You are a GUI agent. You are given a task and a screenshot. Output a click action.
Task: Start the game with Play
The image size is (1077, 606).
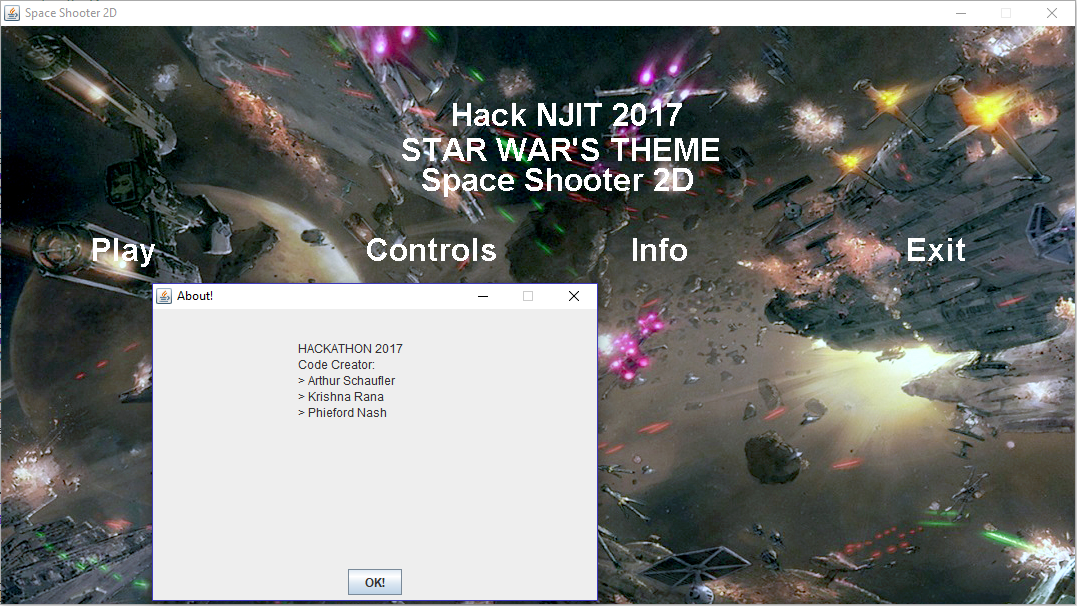click(123, 251)
